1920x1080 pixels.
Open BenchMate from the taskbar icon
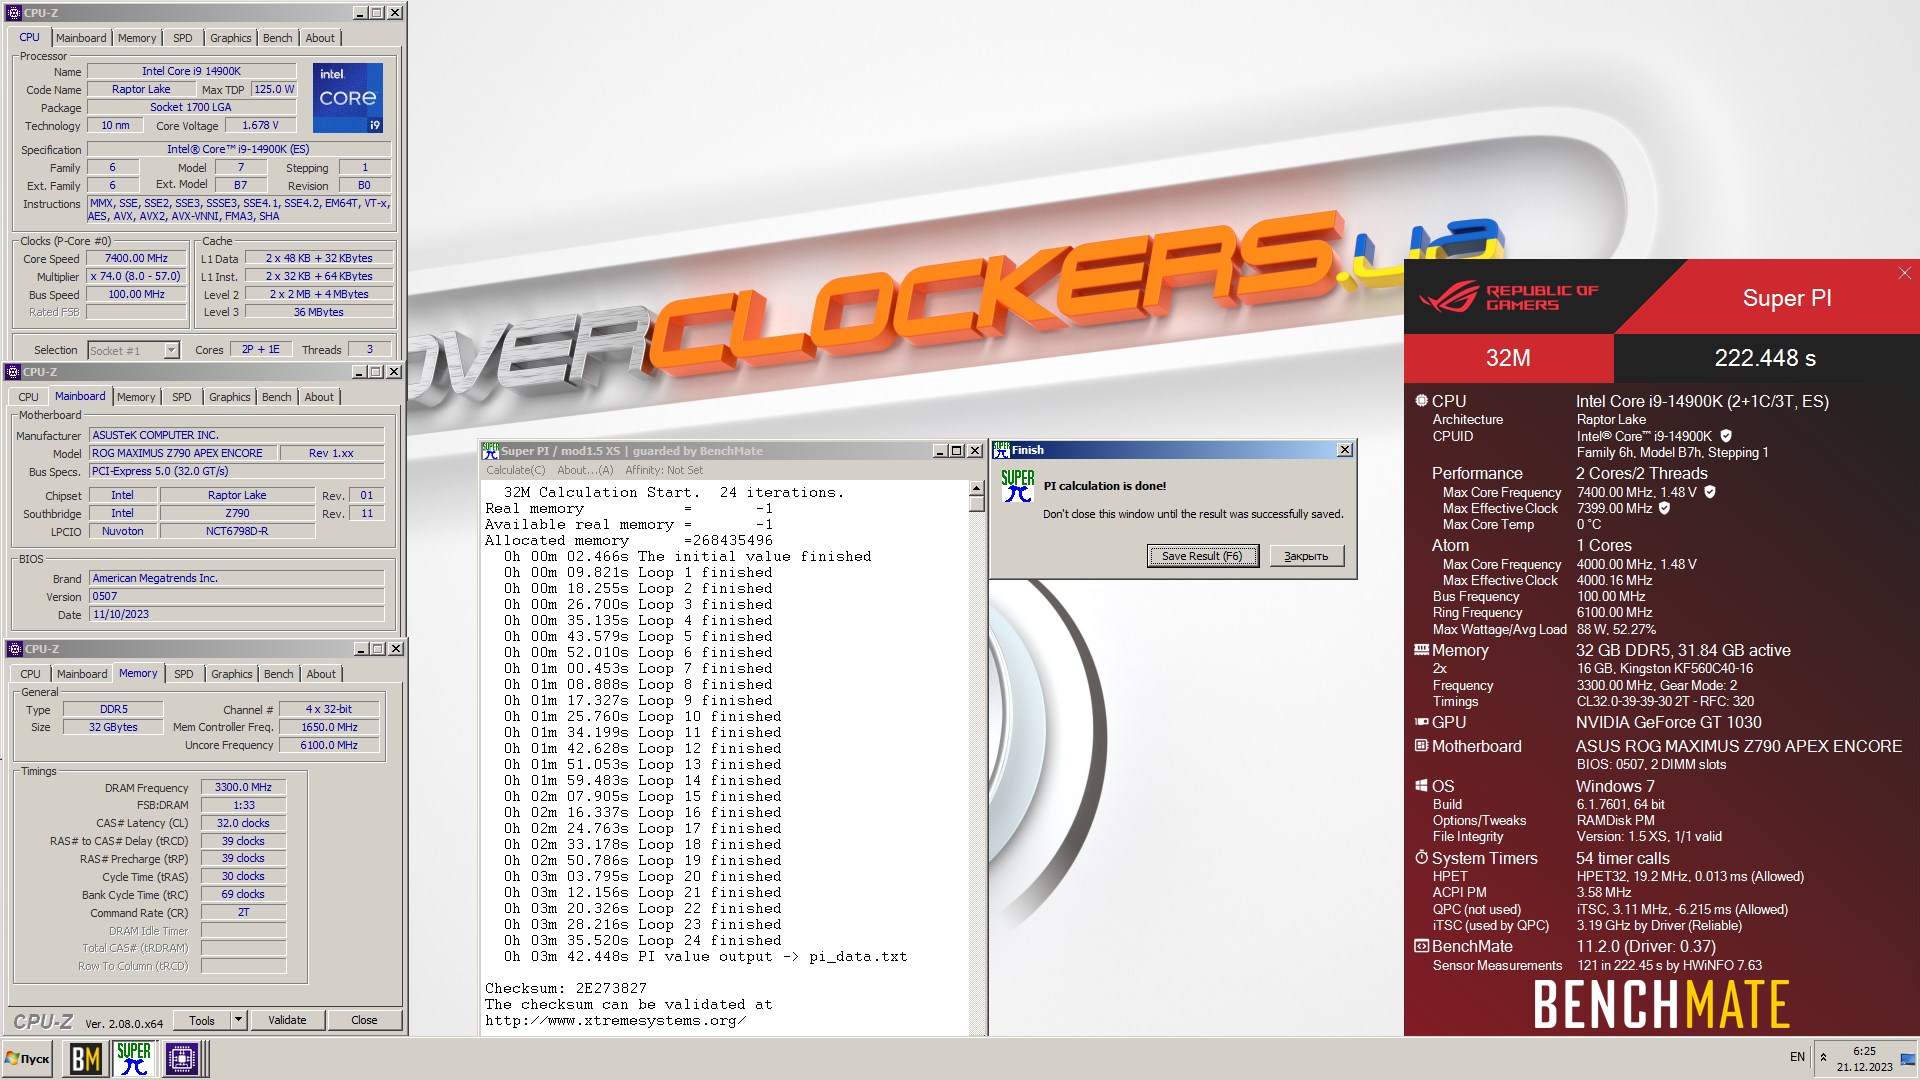pyautogui.click(x=85, y=1058)
